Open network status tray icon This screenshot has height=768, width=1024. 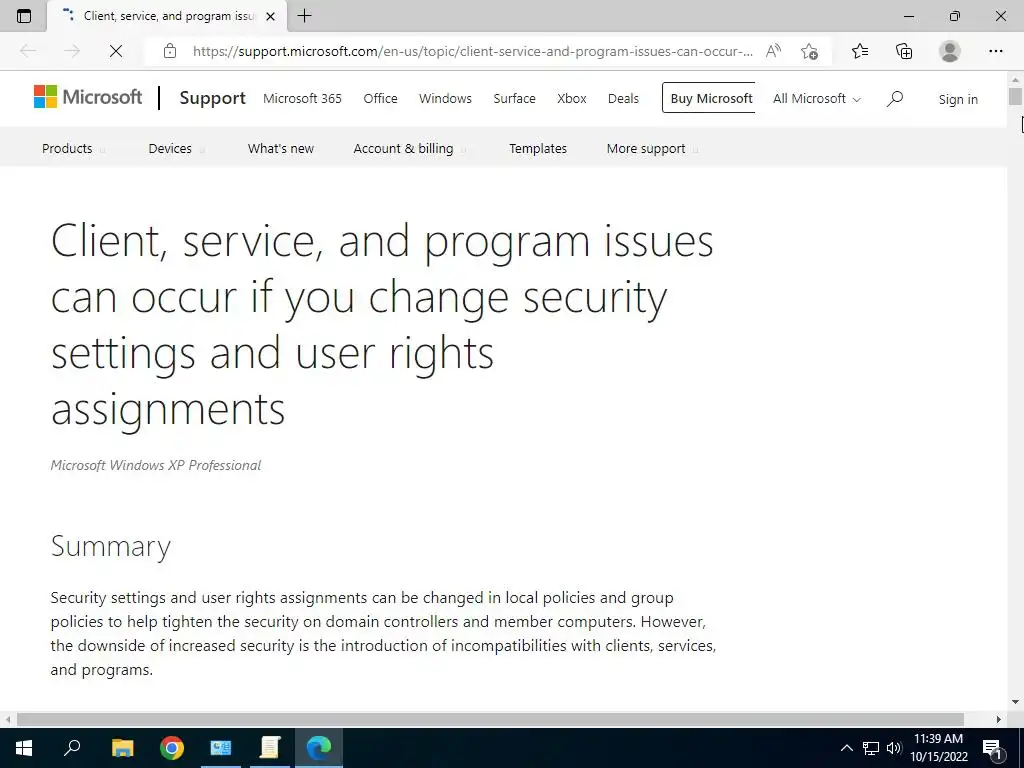click(871, 748)
